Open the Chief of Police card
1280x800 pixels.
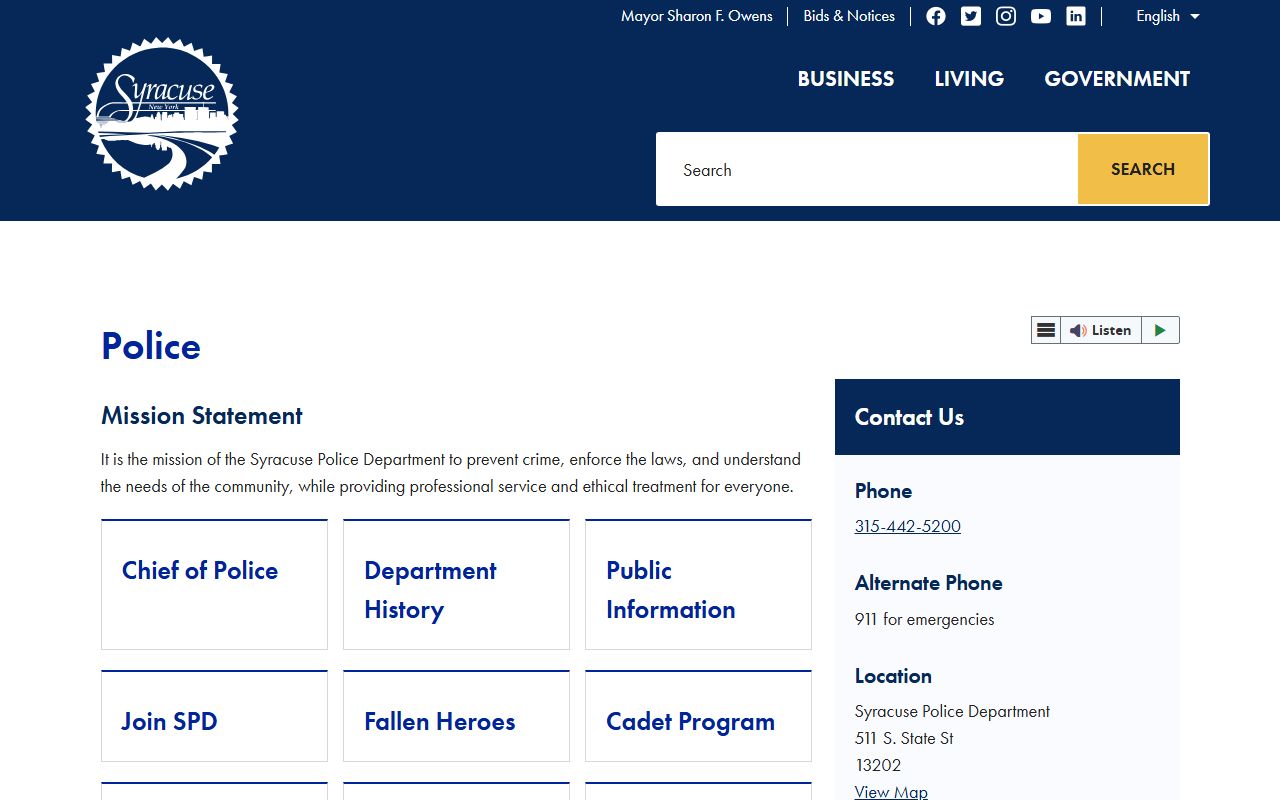point(214,584)
